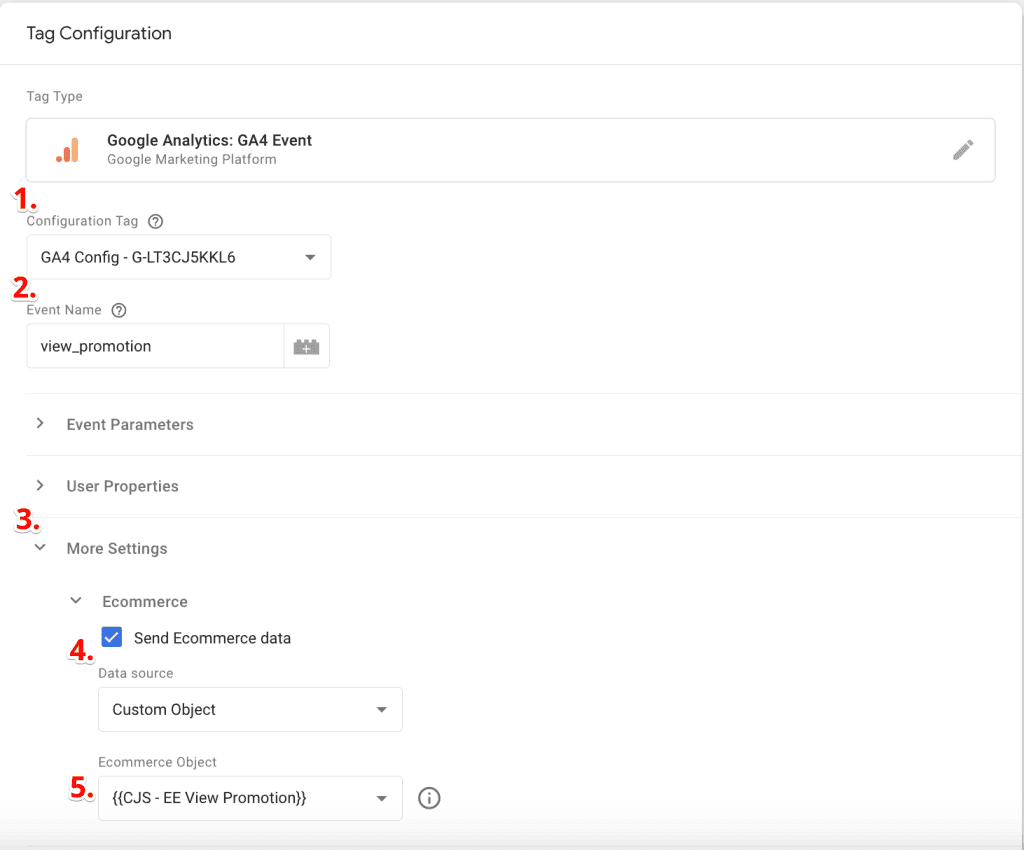Collapse the Ecommerce subsection chevron
This screenshot has height=850, width=1024.
click(76, 602)
